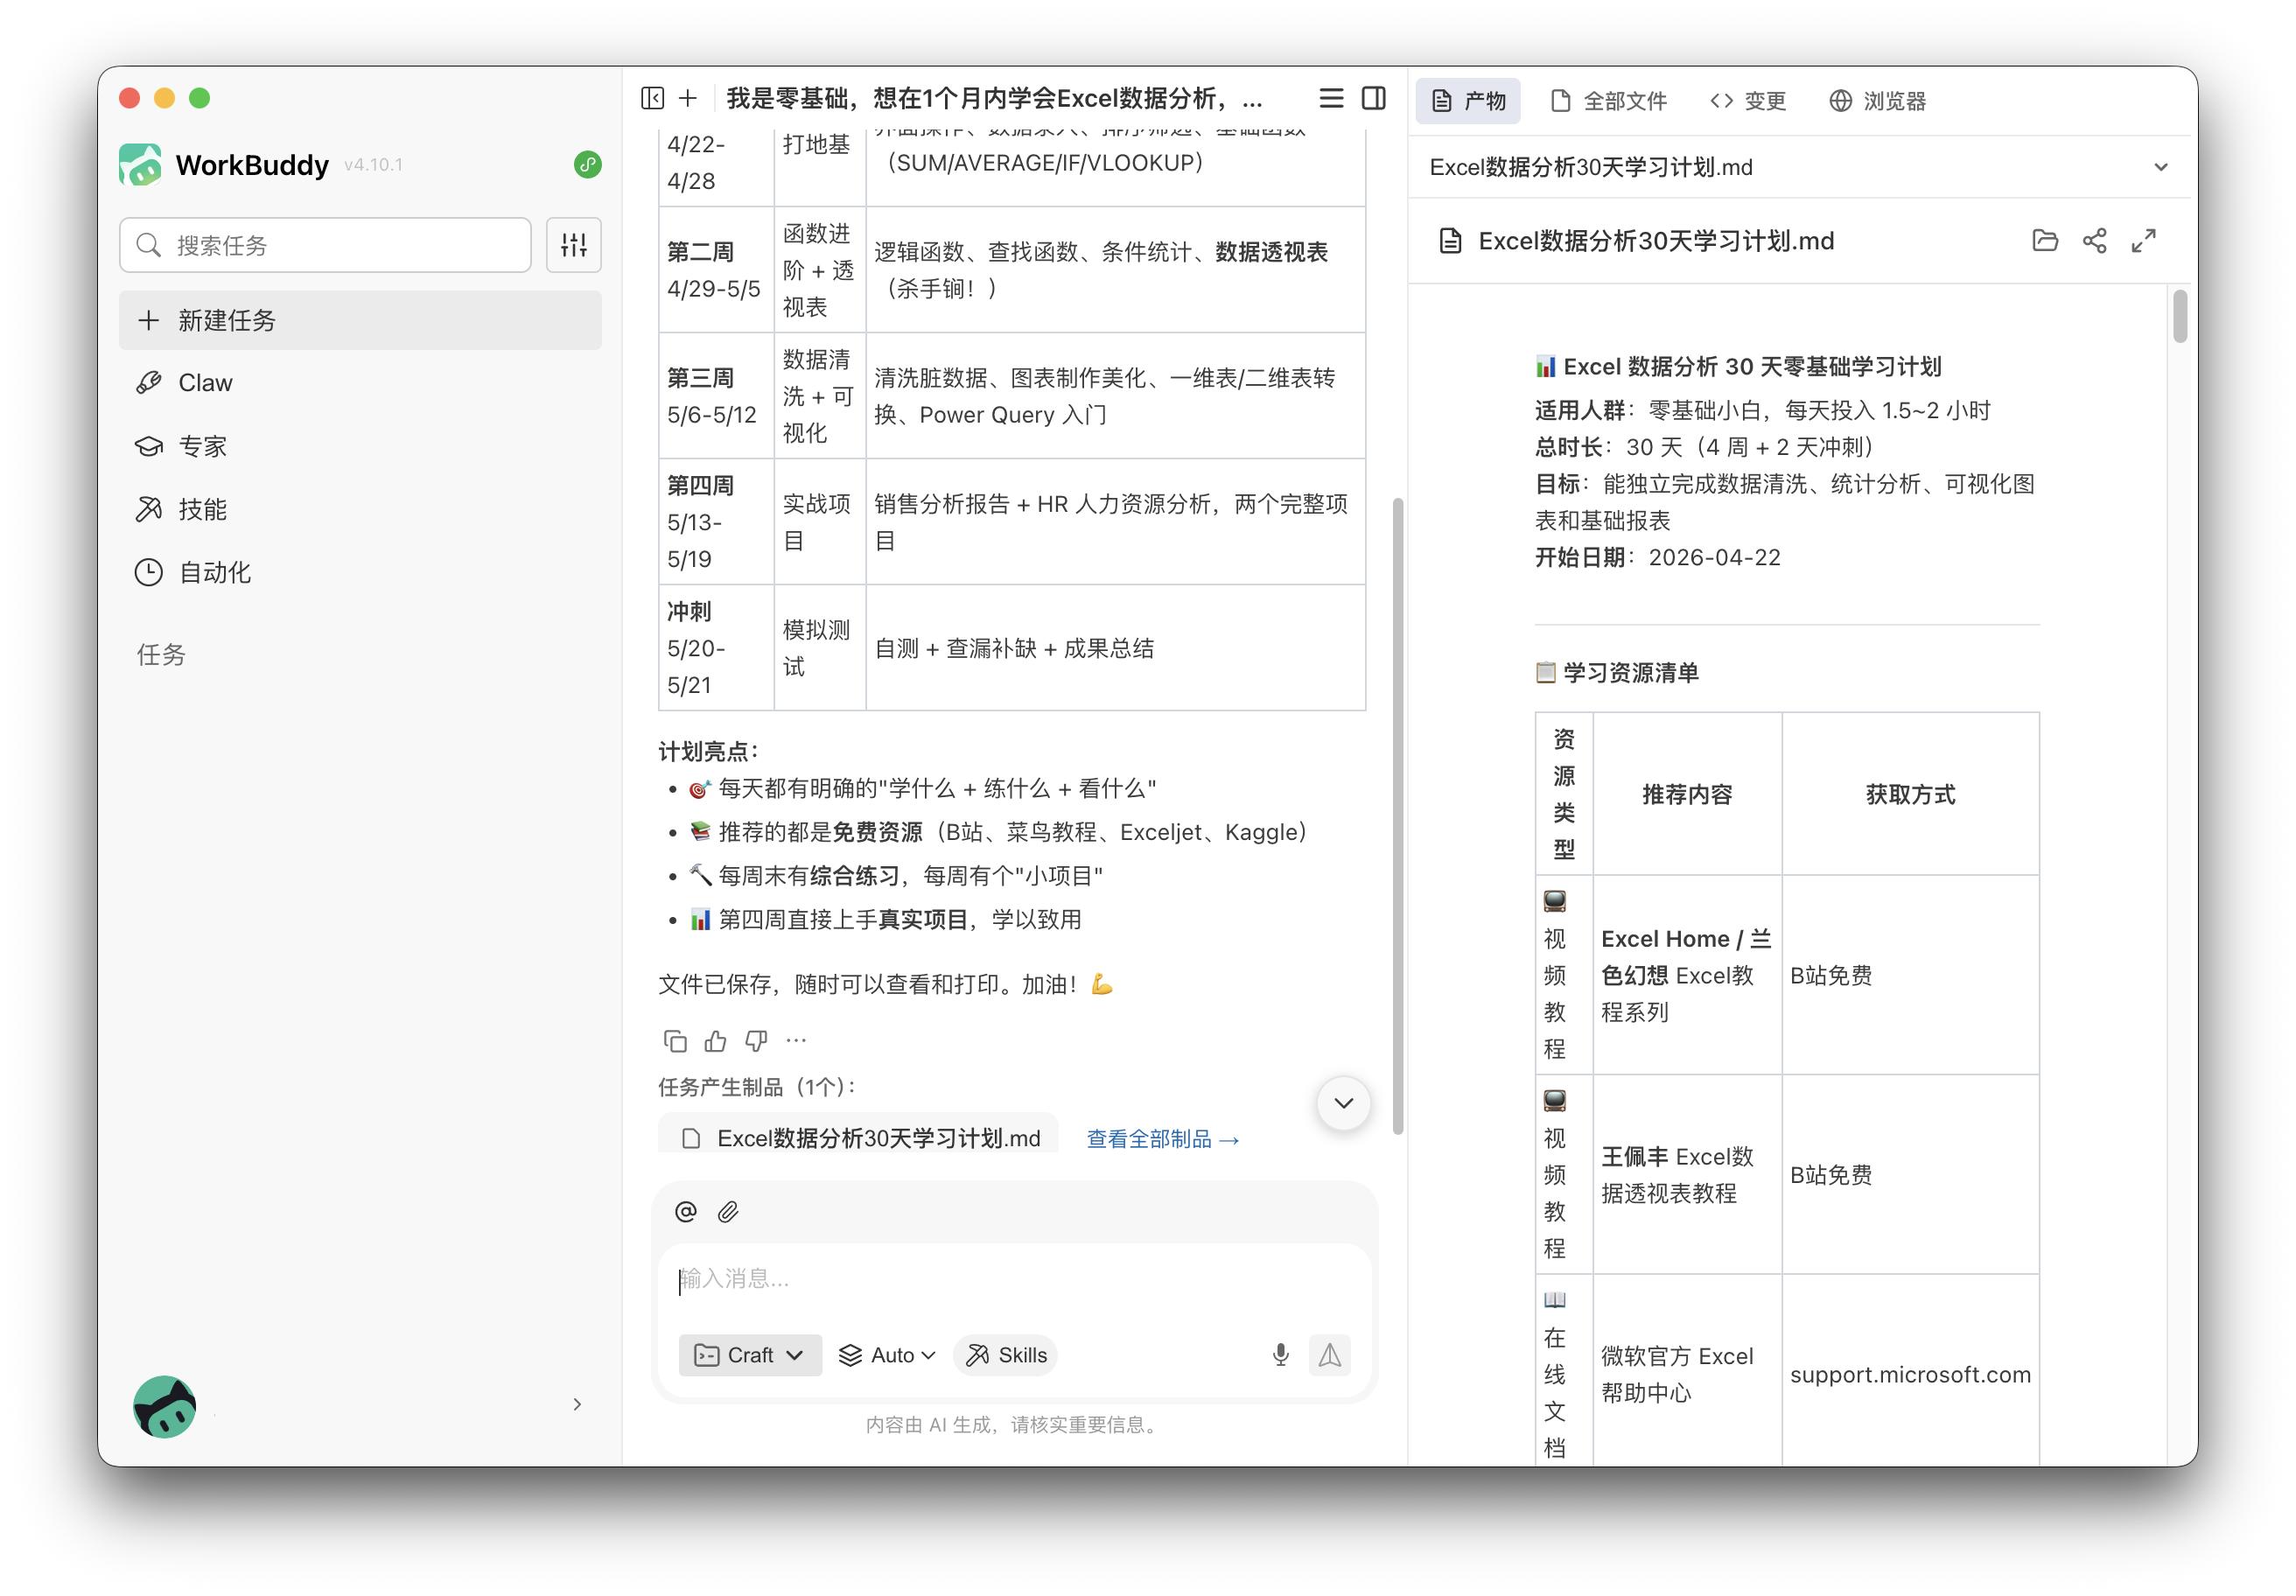Click the thumbs down feedback icon
Screen dimensions: 2296x1596
pyautogui.click(x=756, y=1041)
